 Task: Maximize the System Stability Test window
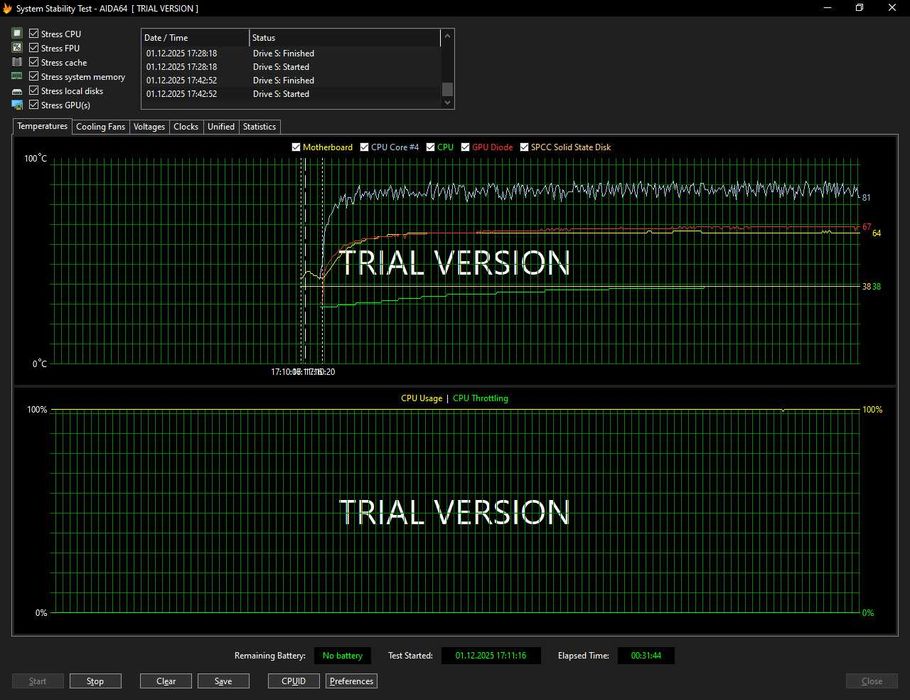pos(860,8)
